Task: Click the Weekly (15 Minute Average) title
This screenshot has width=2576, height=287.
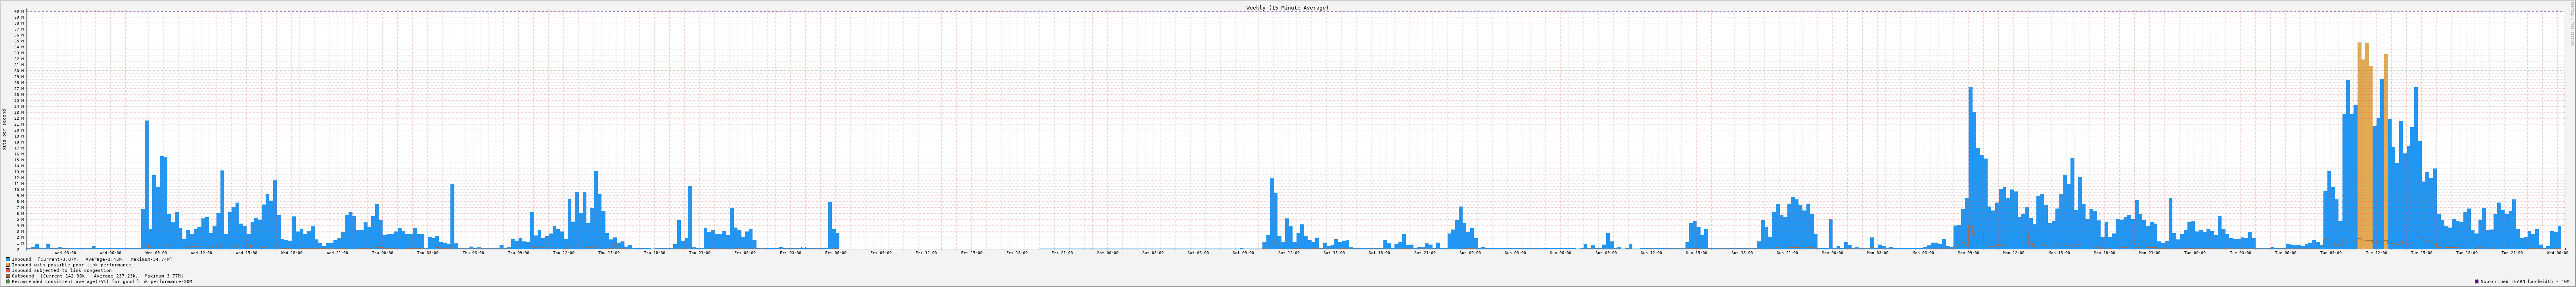Action: [1287, 7]
